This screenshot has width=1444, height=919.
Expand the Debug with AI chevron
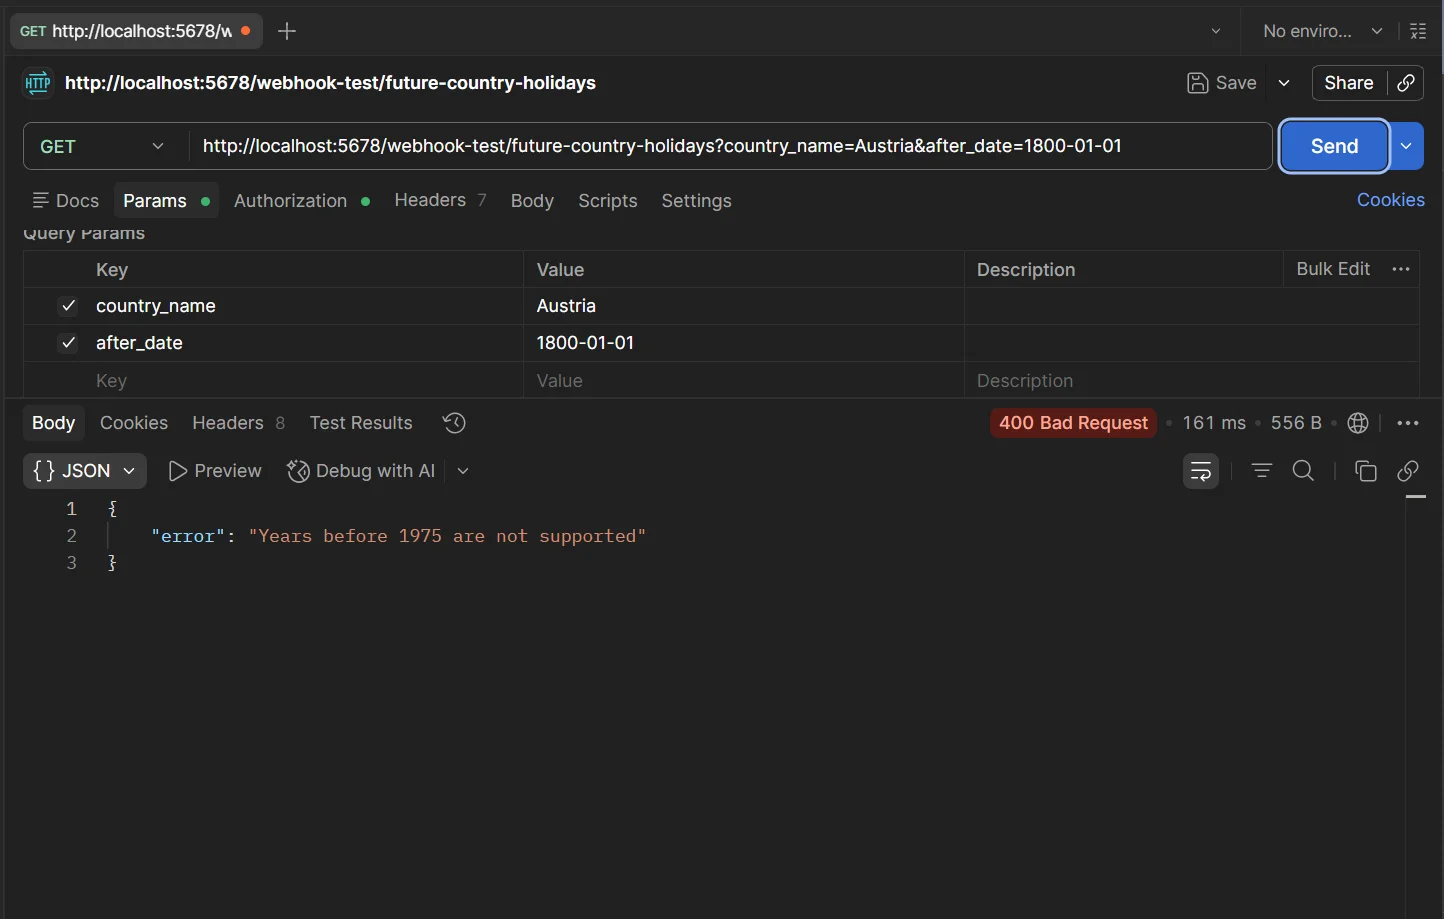coord(463,471)
